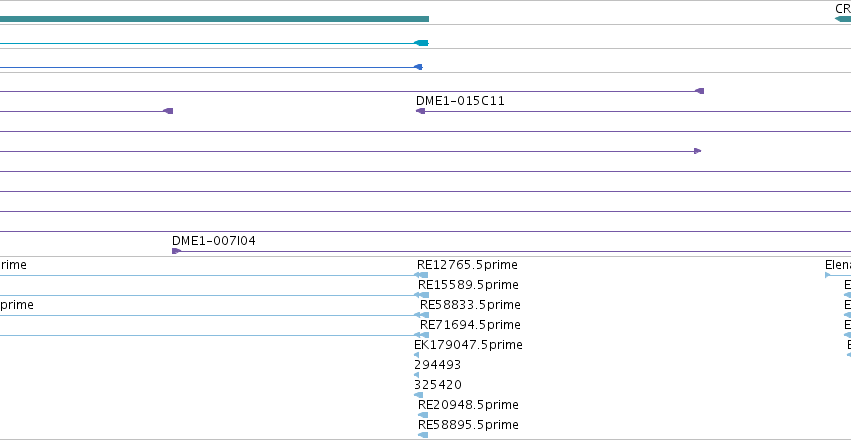Select the DME1-007I04 label text
851x440 pixels.
tap(214, 241)
